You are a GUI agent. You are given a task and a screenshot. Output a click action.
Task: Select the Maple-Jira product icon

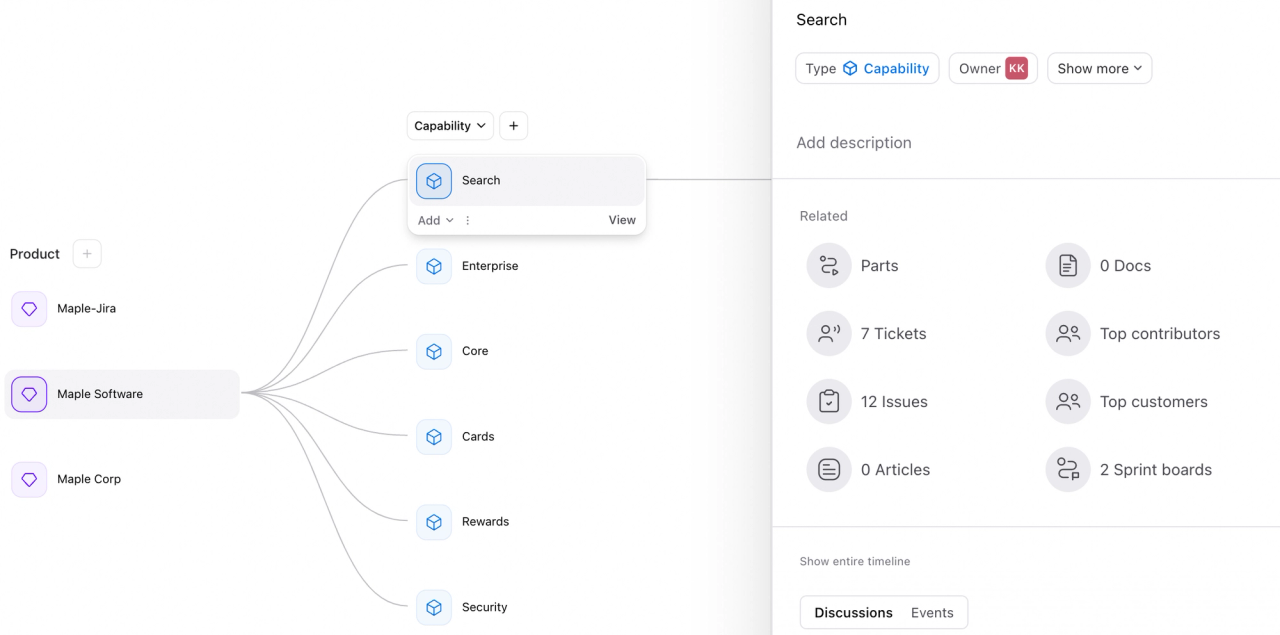(28, 308)
